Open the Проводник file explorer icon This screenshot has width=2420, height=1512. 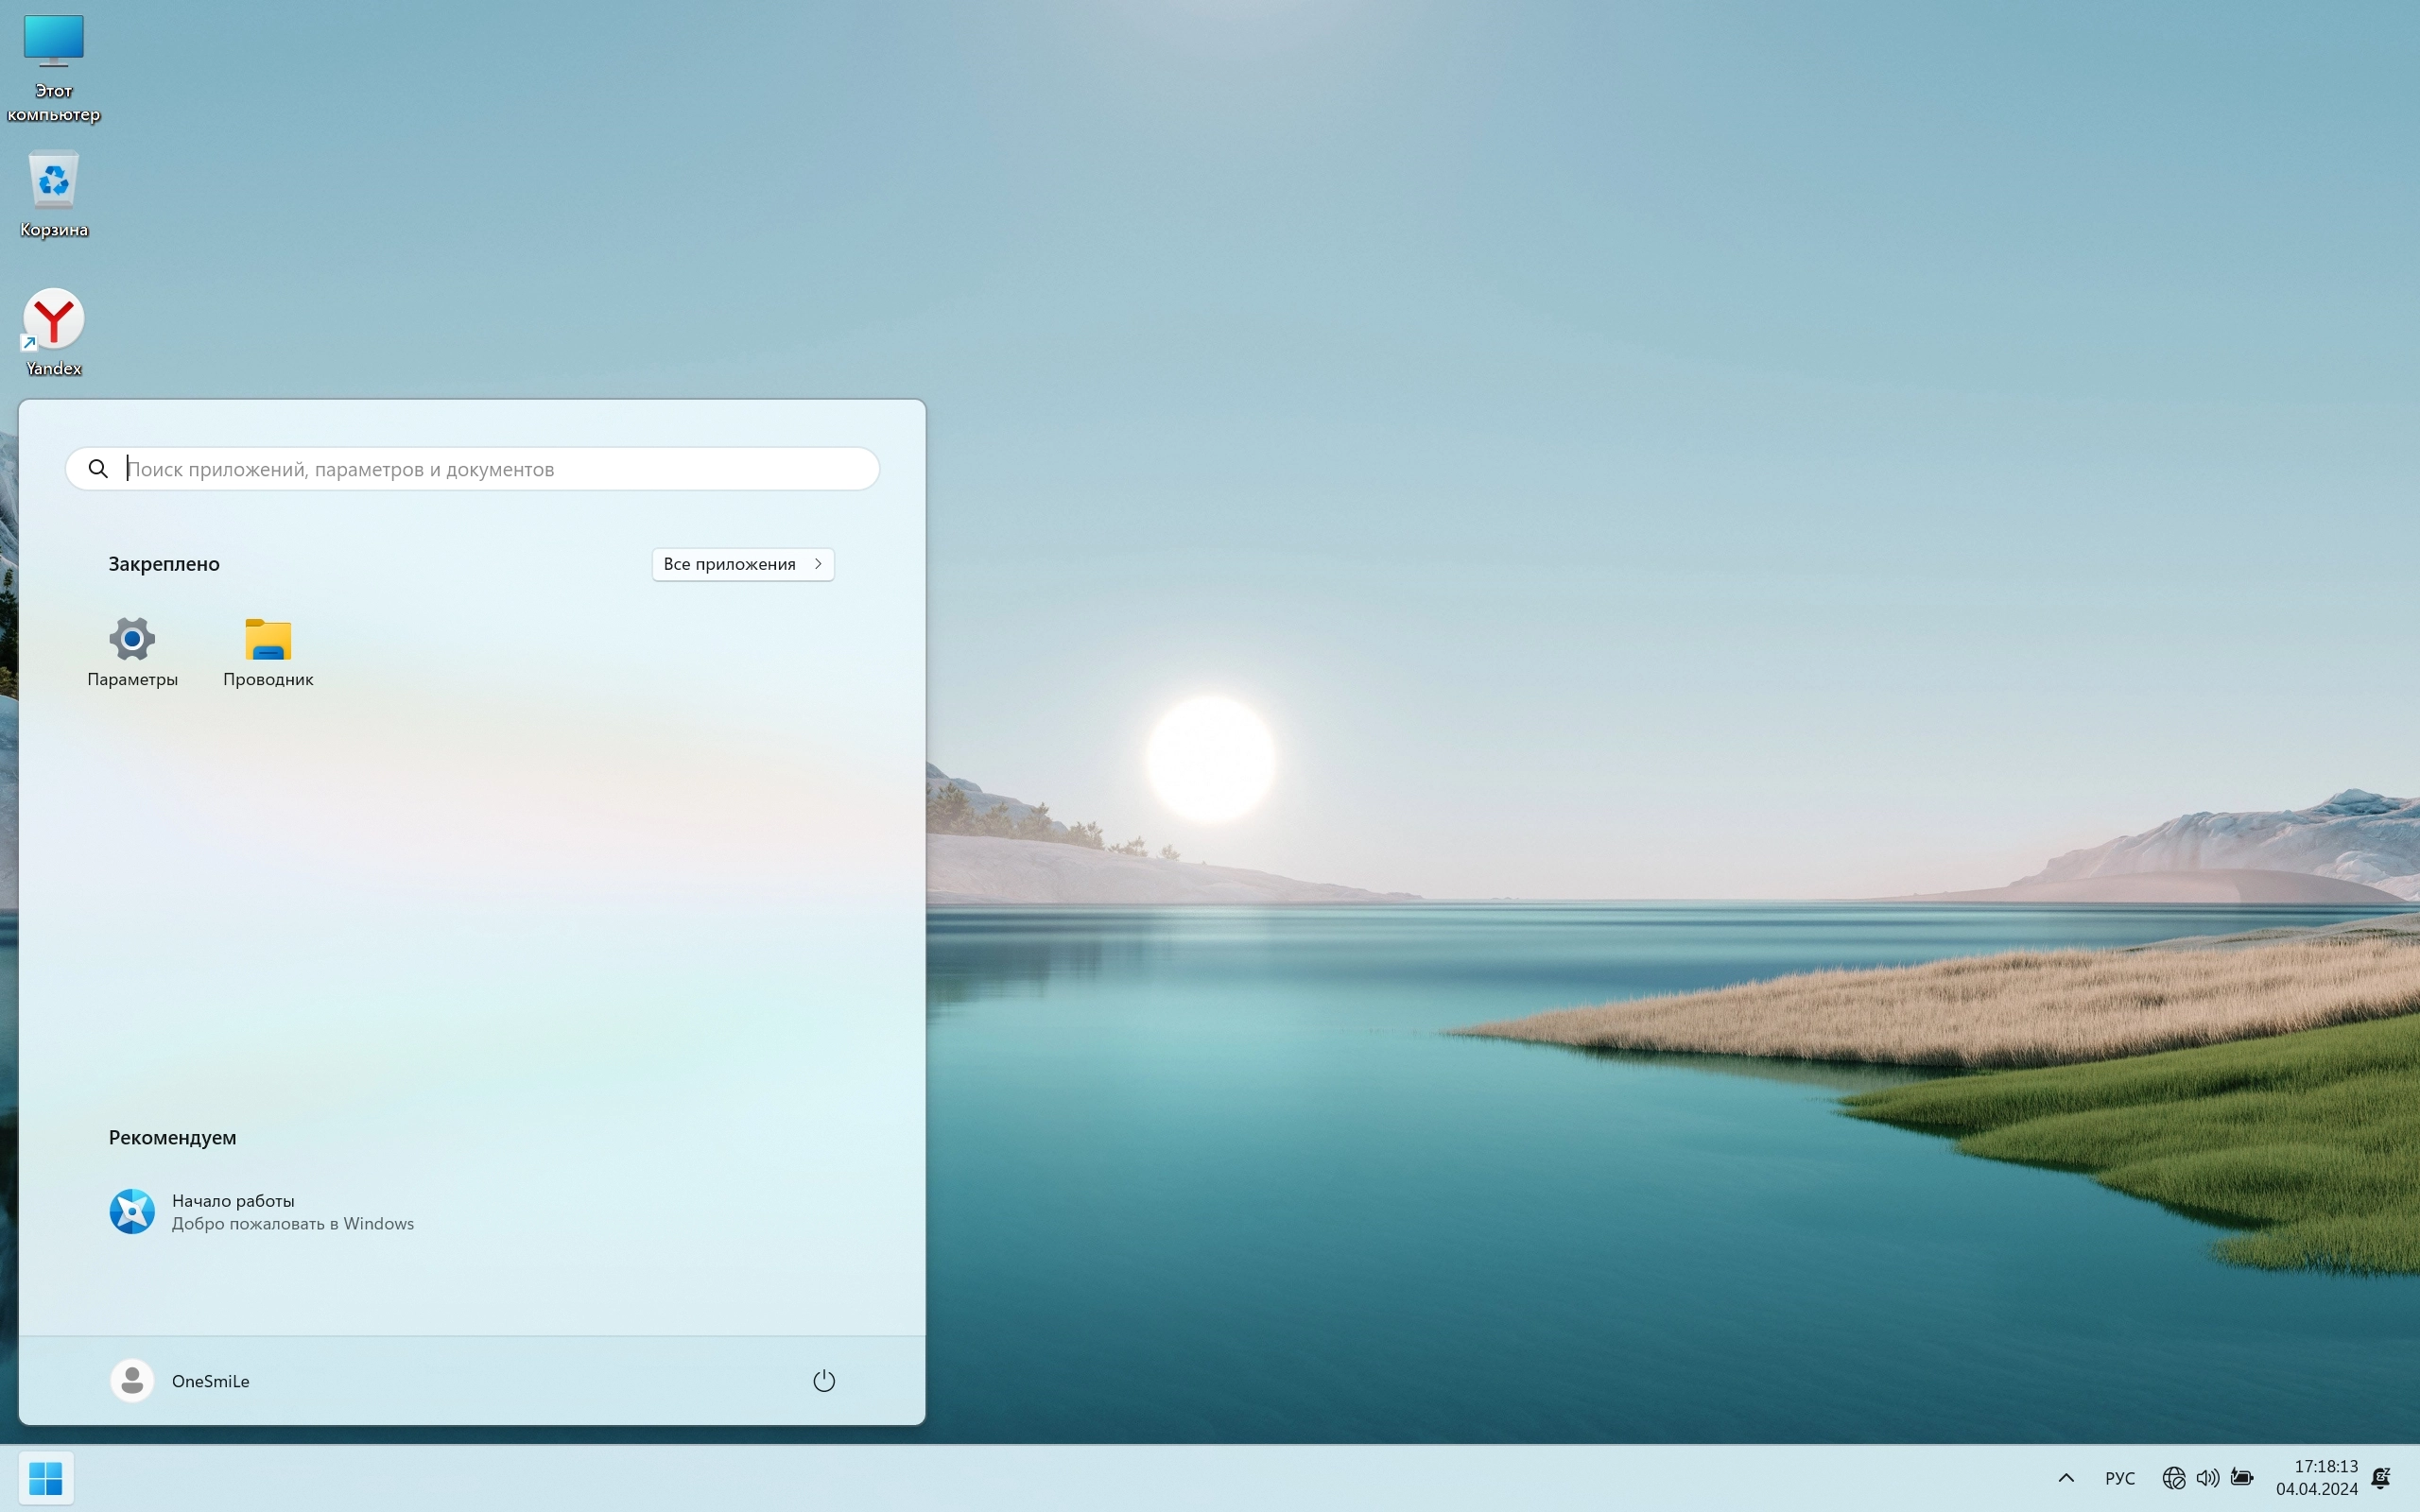coord(268,640)
